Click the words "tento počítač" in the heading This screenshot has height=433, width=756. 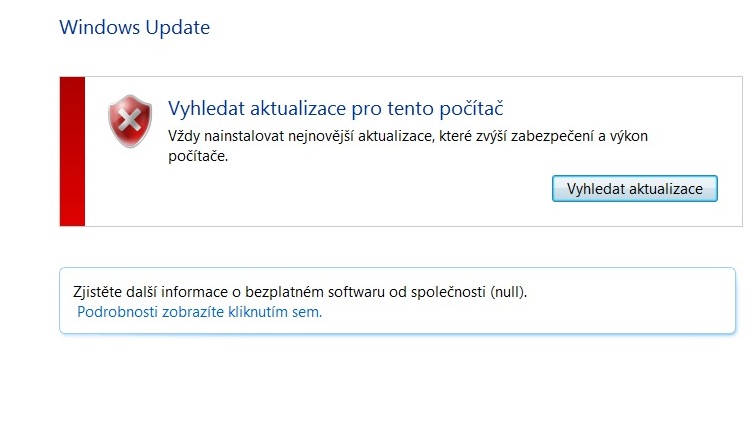[x=456, y=108]
